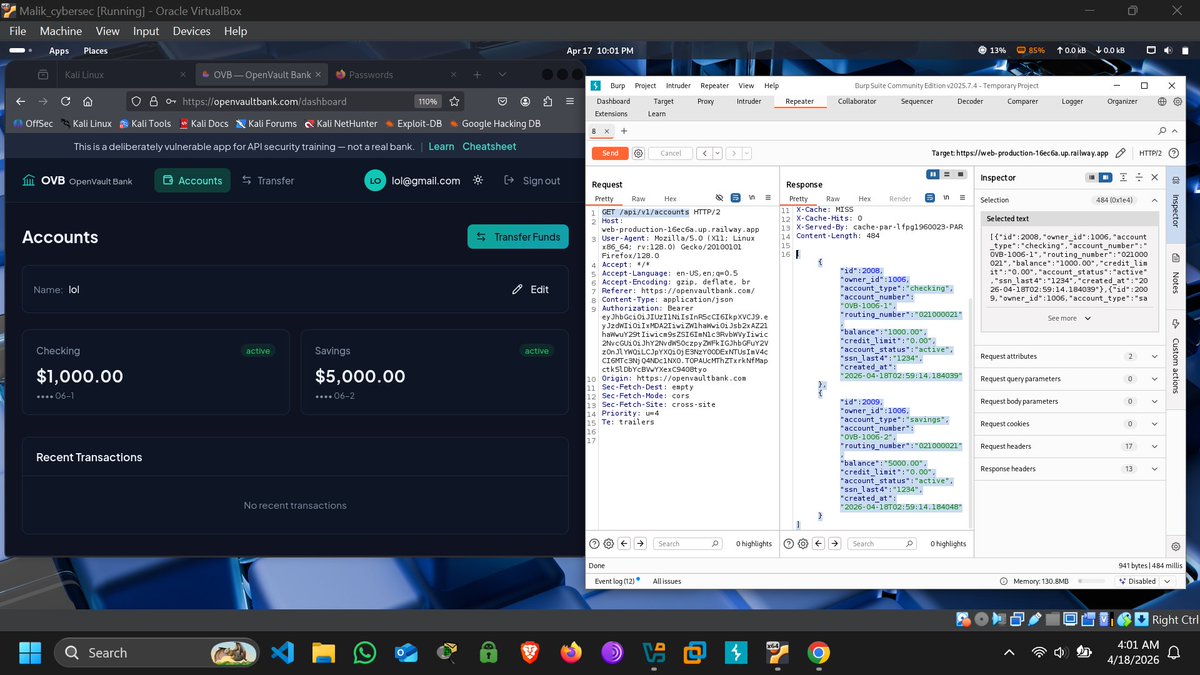Toggle Request pretty-print blue icon
The height and width of the screenshot is (675, 1200).
[735, 198]
